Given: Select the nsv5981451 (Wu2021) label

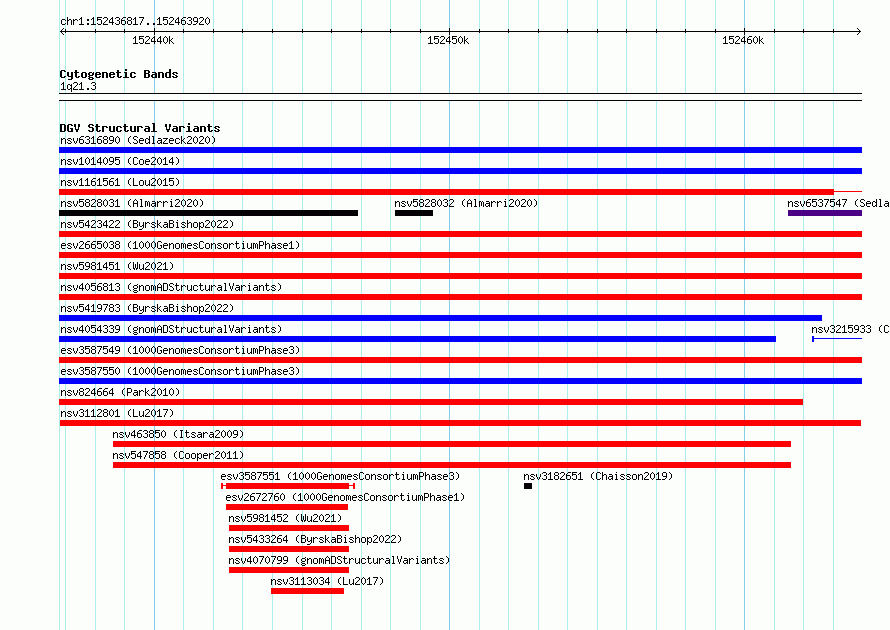Looking at the screenshot, I should pyautogui.click(x=117, y=266).
